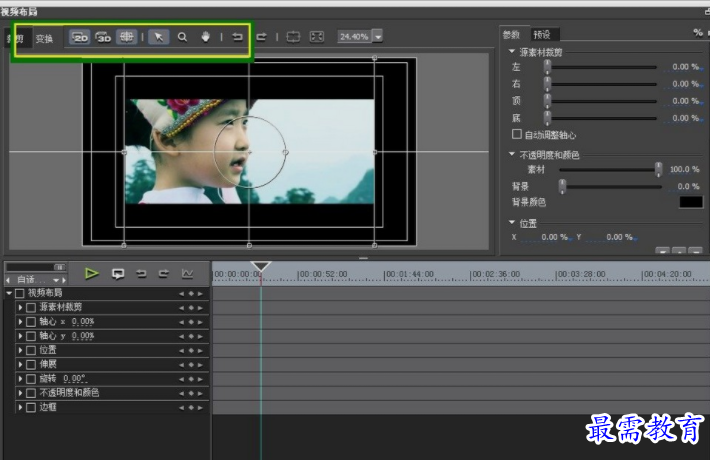Switch to 3D layout mode
The image size is (710, 460).
tap(103, 37)
